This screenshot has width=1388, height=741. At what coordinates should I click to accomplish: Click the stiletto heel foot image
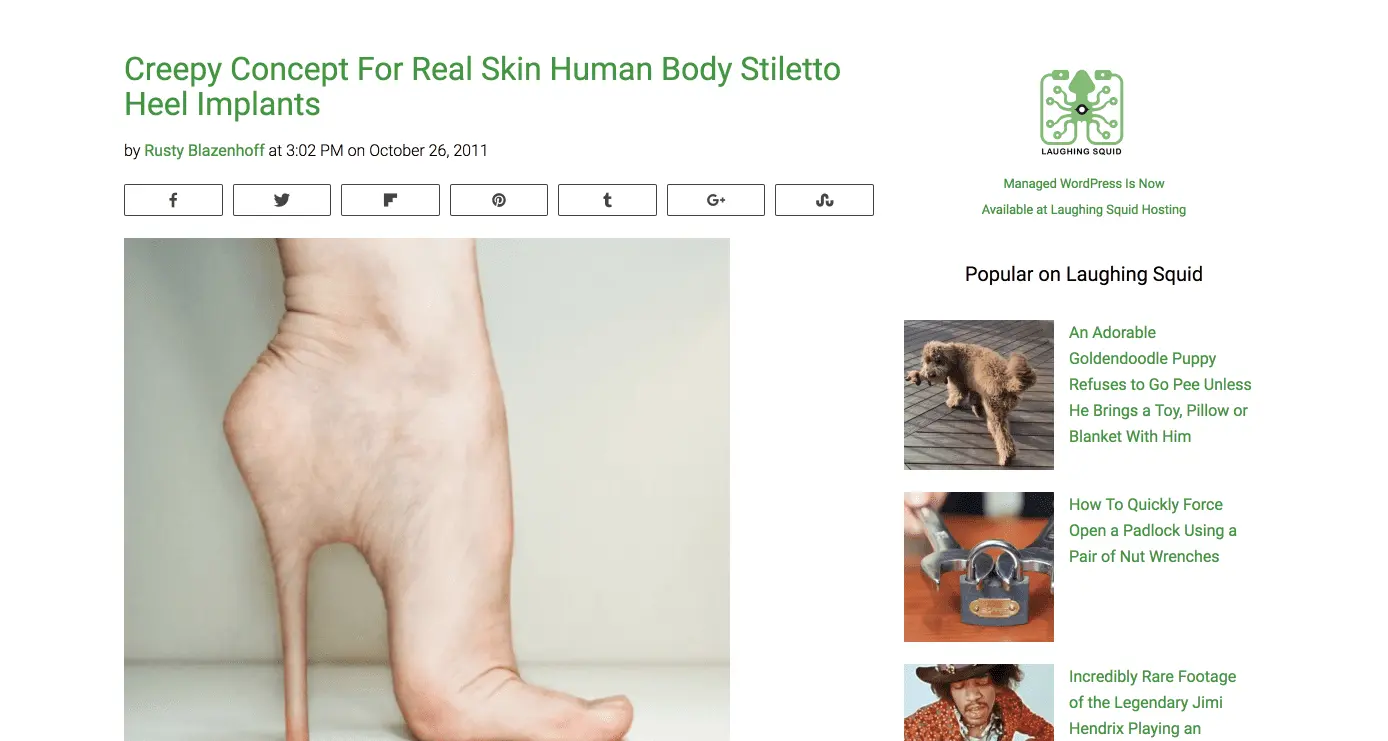click(427, 489)
